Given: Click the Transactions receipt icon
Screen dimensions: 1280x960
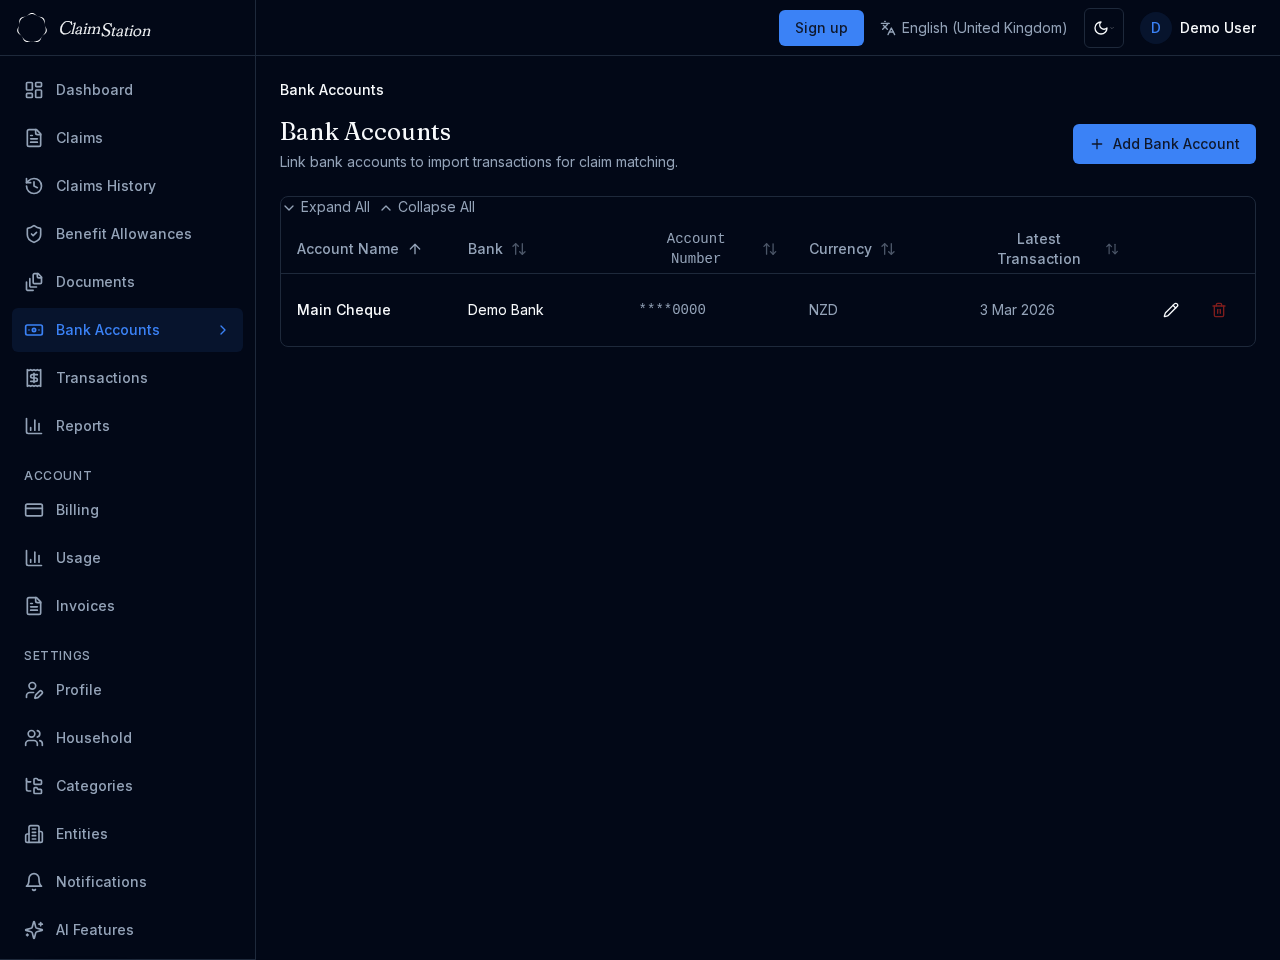Looking at the screenshot, I should coord(34,378).
